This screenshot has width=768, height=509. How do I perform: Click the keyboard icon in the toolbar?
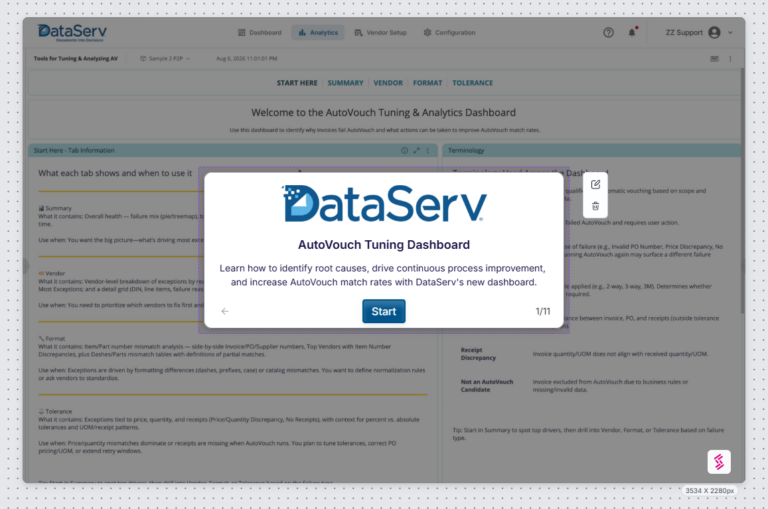[x=715, y=59]
